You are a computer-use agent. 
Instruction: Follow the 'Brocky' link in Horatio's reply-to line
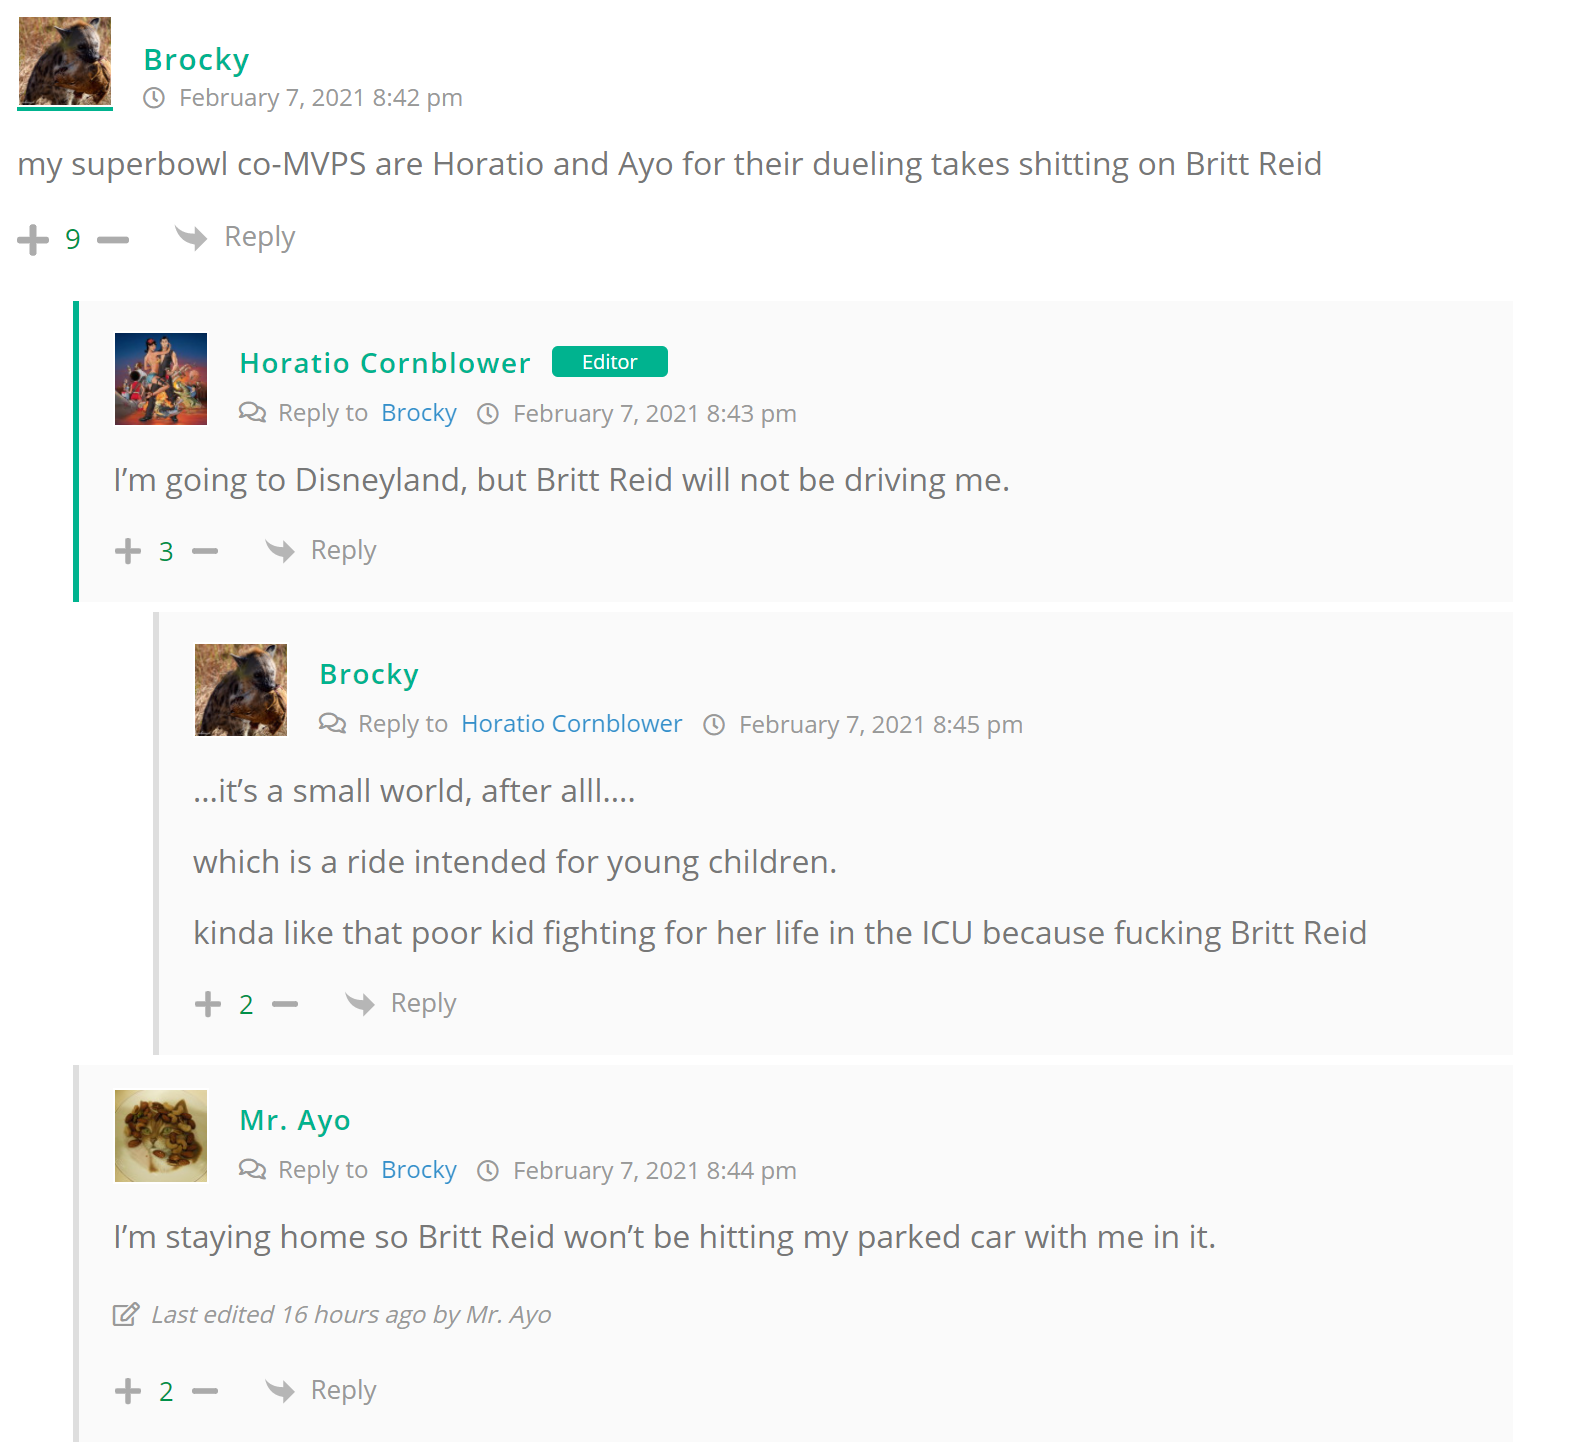tap(419, 413)
